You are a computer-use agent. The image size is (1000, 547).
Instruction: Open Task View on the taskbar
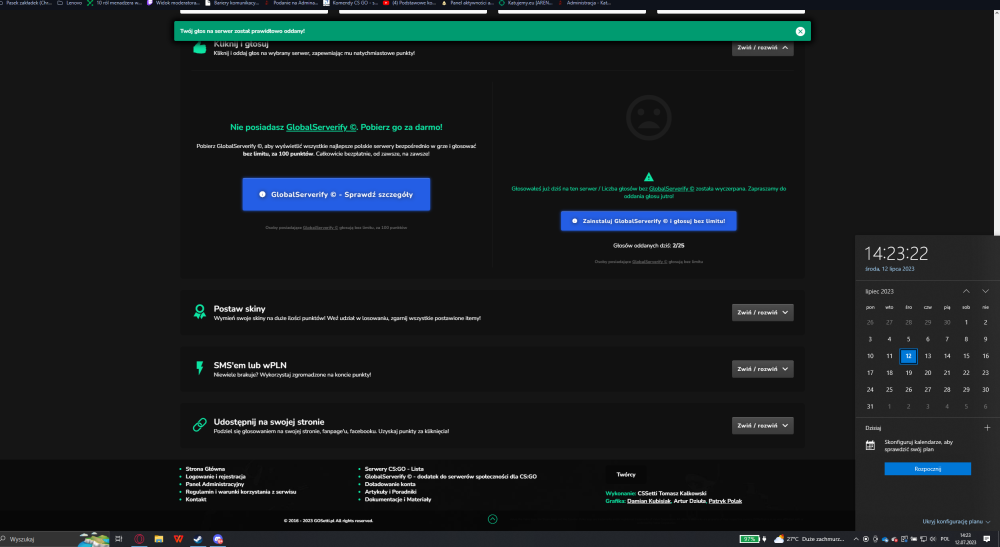(x=119, y=539)
